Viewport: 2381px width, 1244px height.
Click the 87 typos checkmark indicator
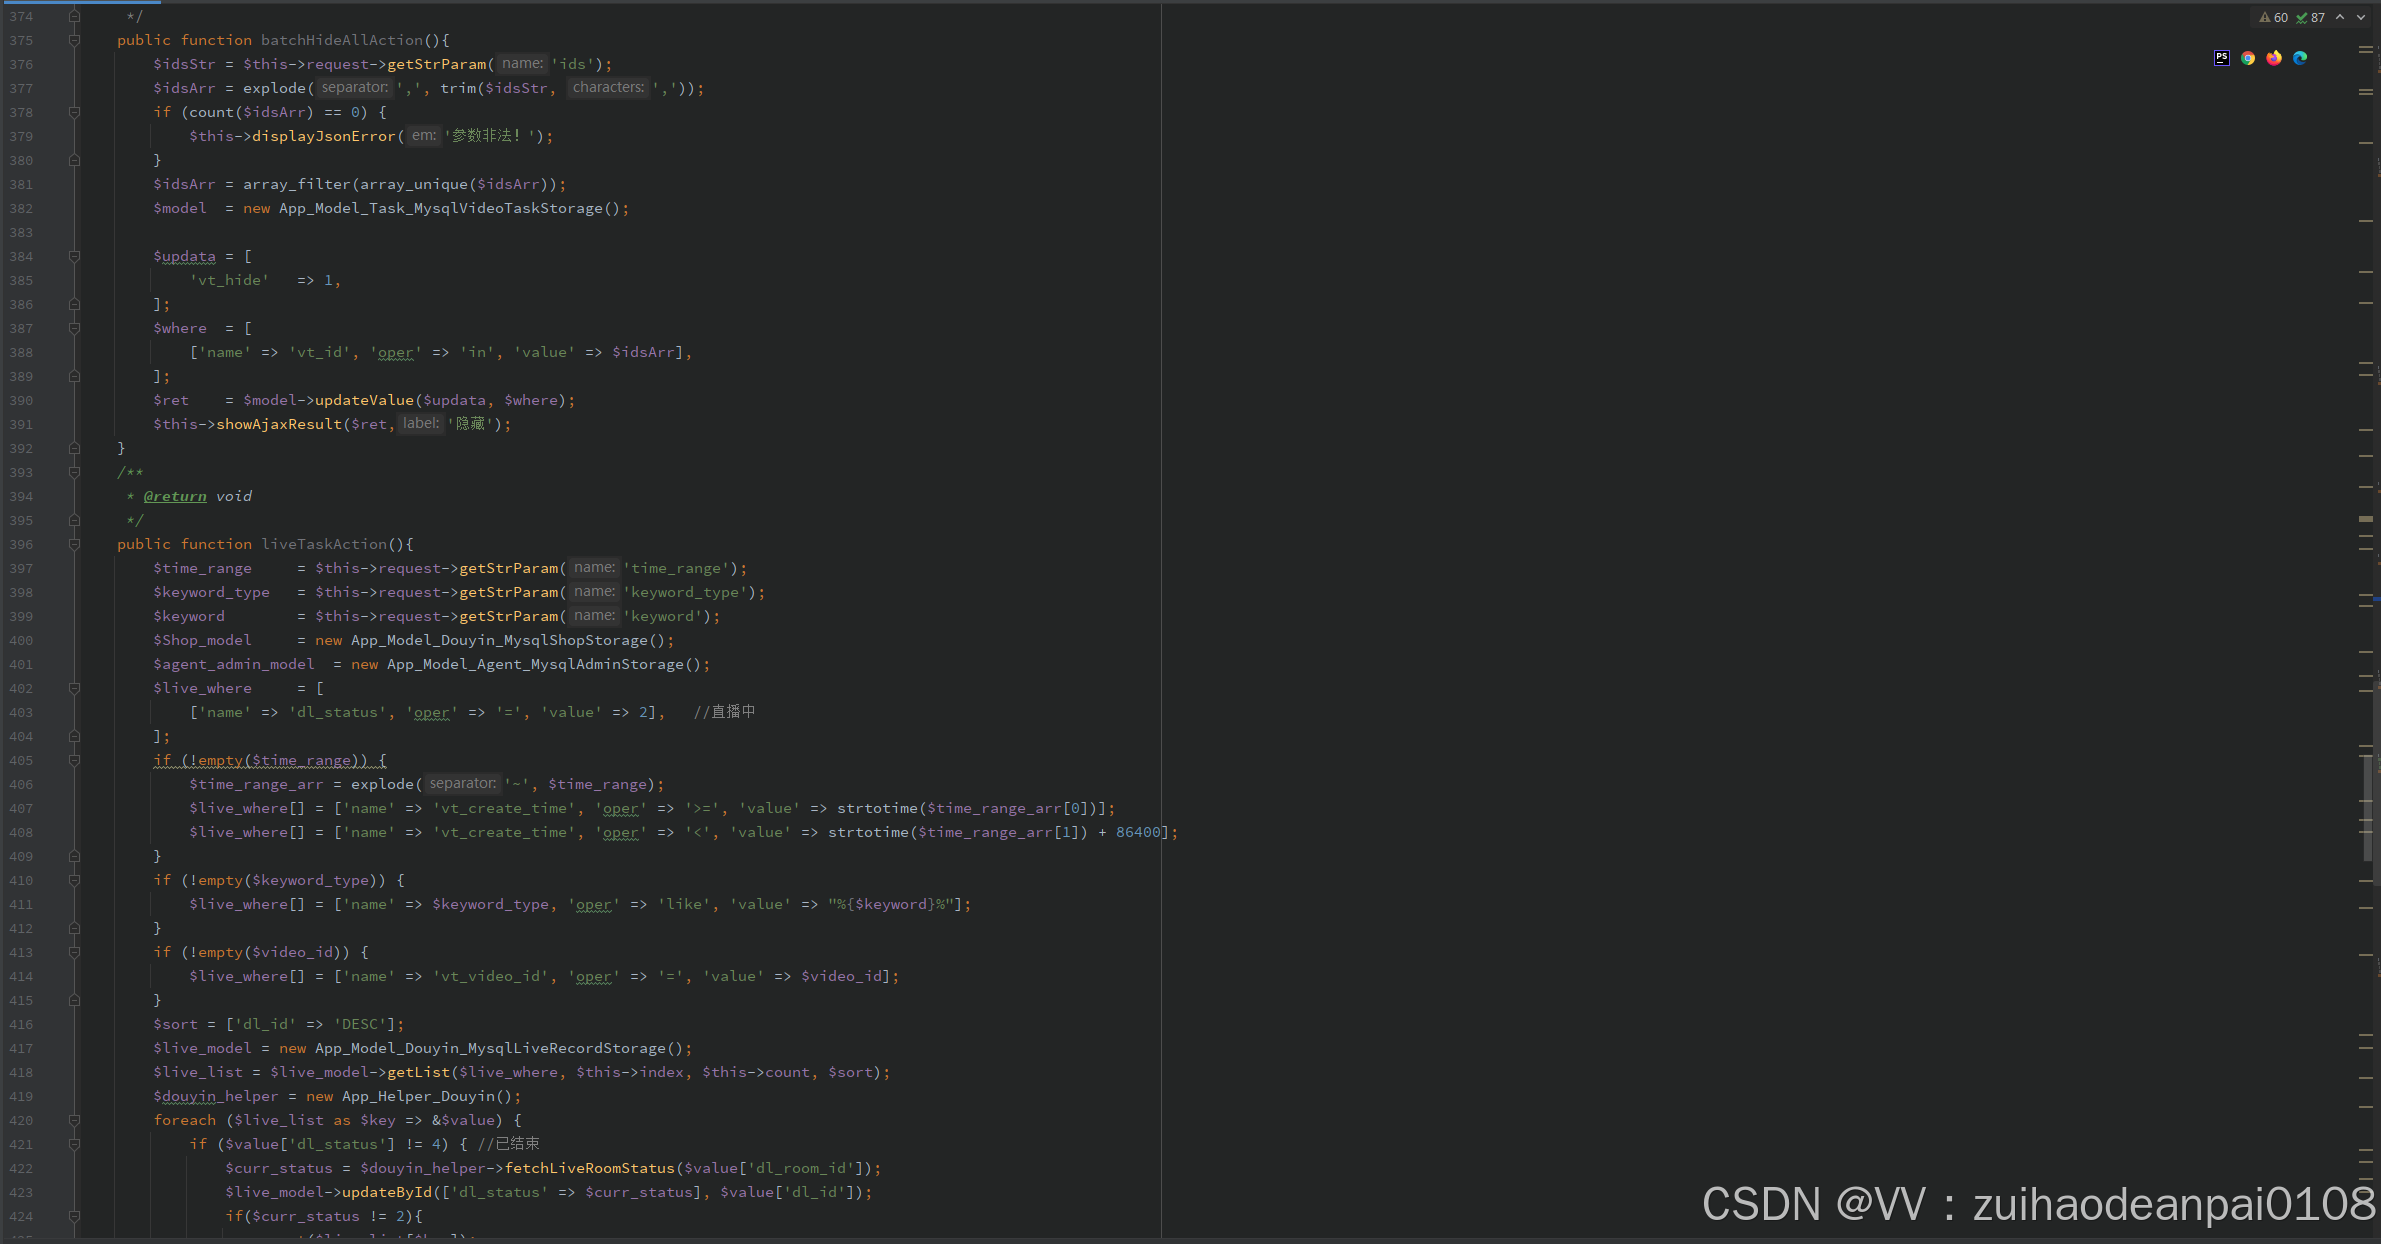point(2310,17)
